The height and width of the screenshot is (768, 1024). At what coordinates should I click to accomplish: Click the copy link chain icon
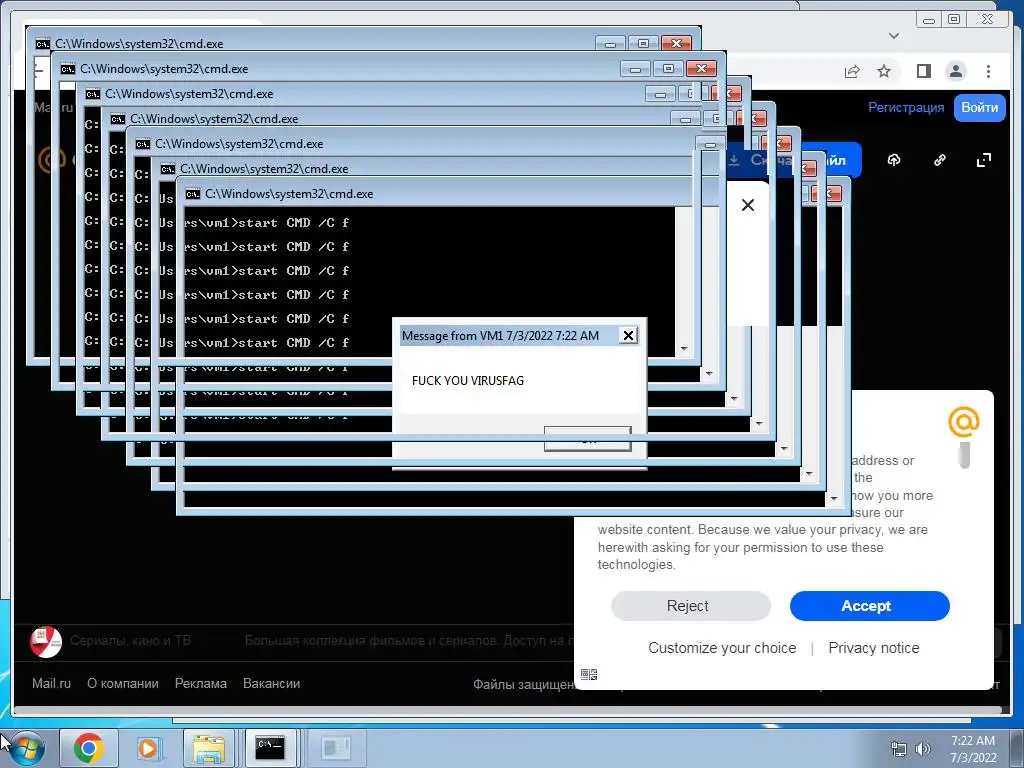tap(939, 160)
